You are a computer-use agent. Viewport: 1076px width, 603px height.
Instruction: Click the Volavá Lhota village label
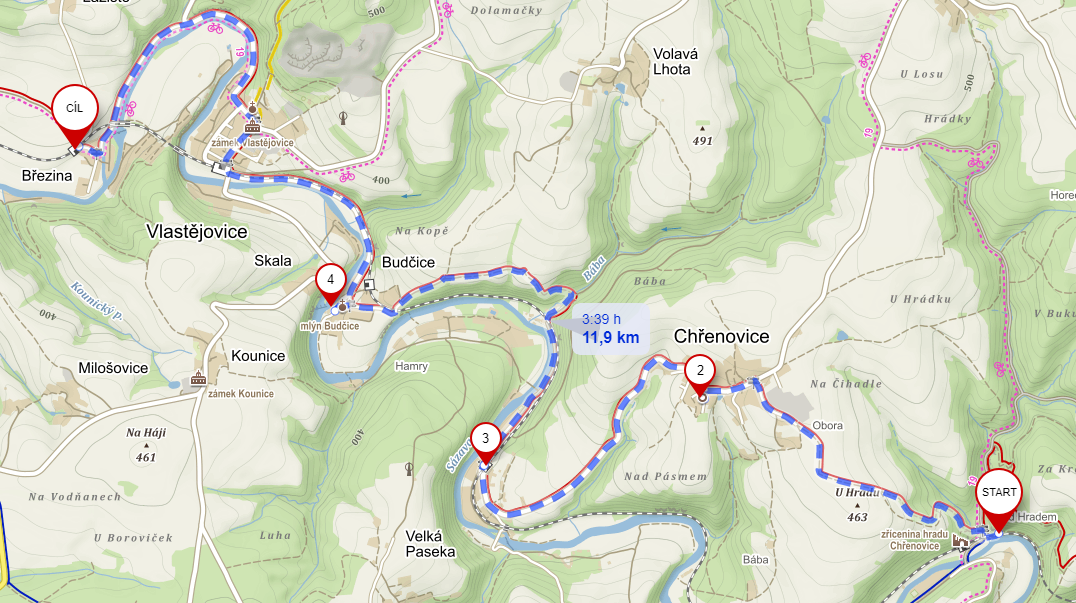pyautogui.click(x=675, y=61)
